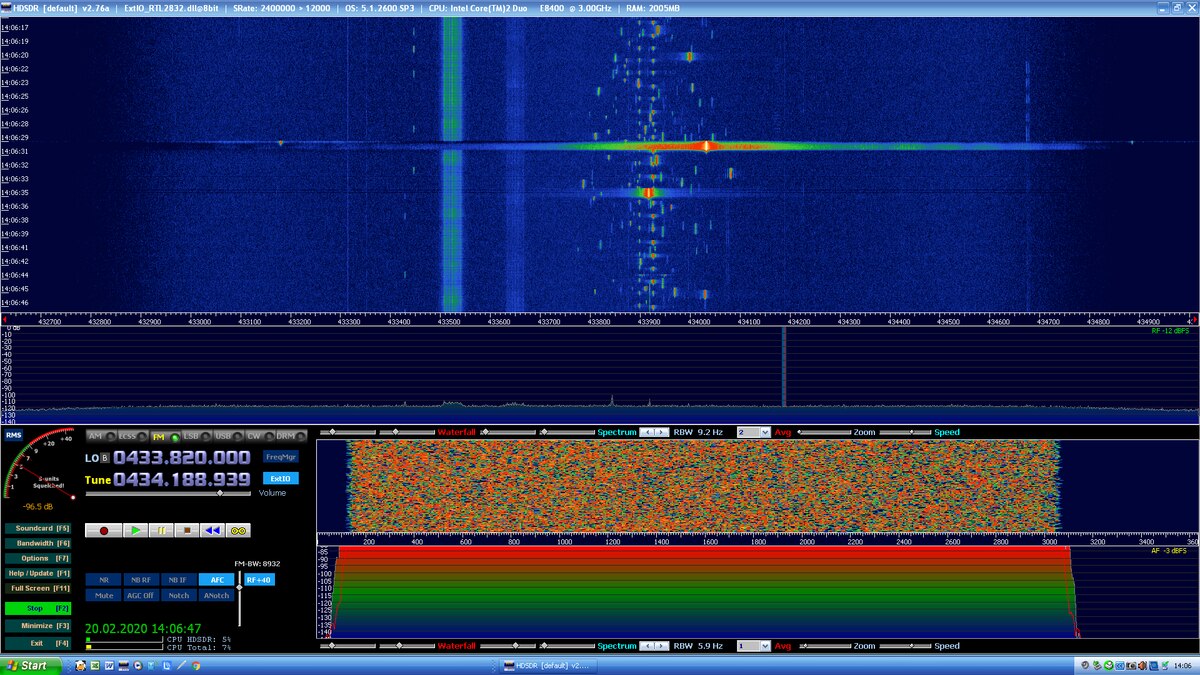Toggle NB IF noise blanker
The width and height of the screenshot is (1200, 675).
click(x=178, y=580)
